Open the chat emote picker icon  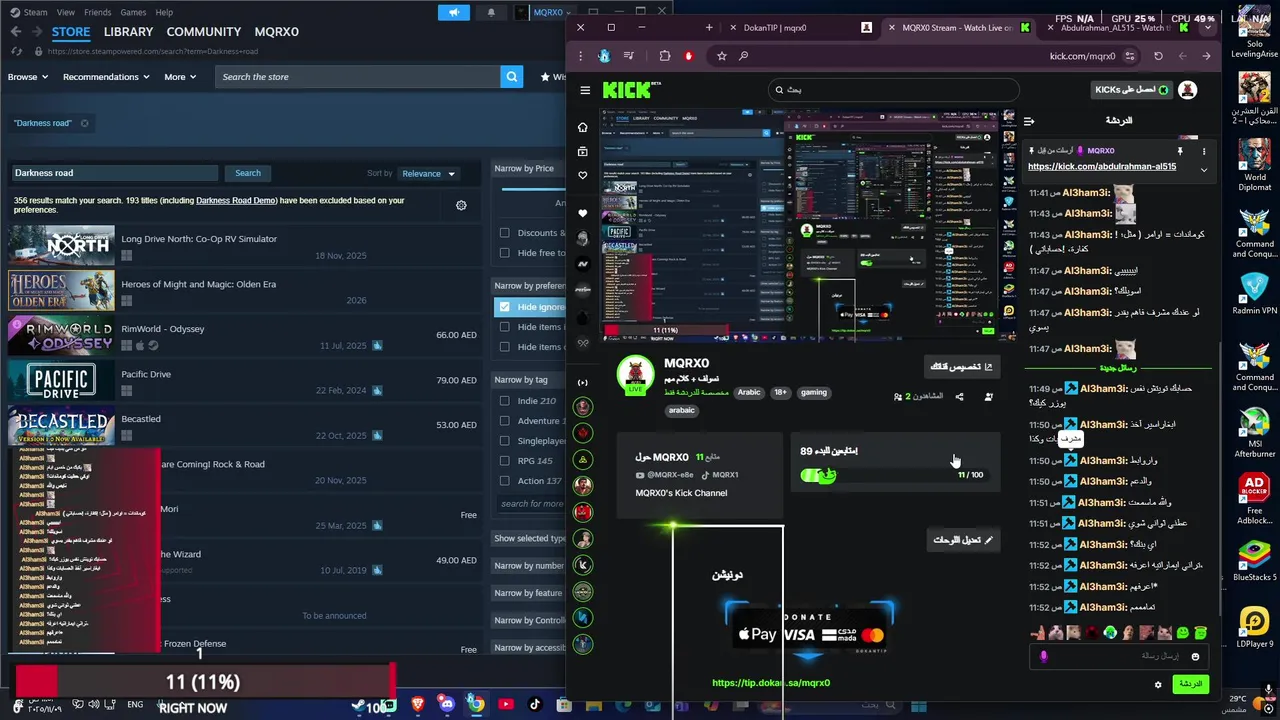coord(1195,657)
